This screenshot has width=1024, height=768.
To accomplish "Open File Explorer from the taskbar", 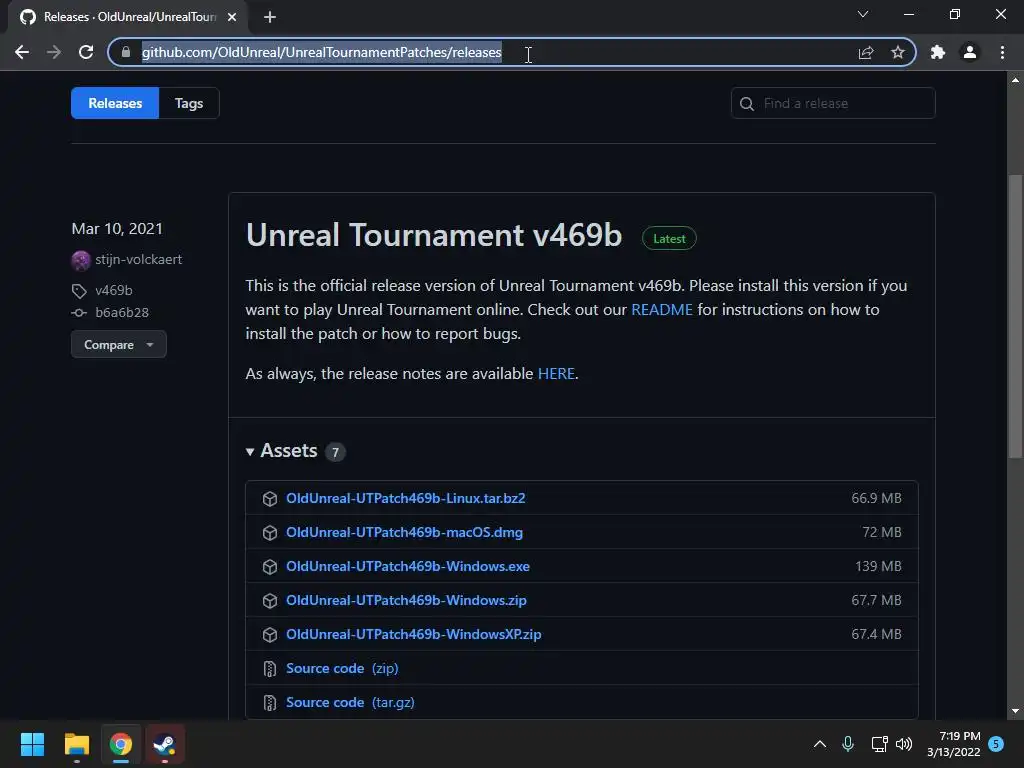I will [x=76, y=744].
